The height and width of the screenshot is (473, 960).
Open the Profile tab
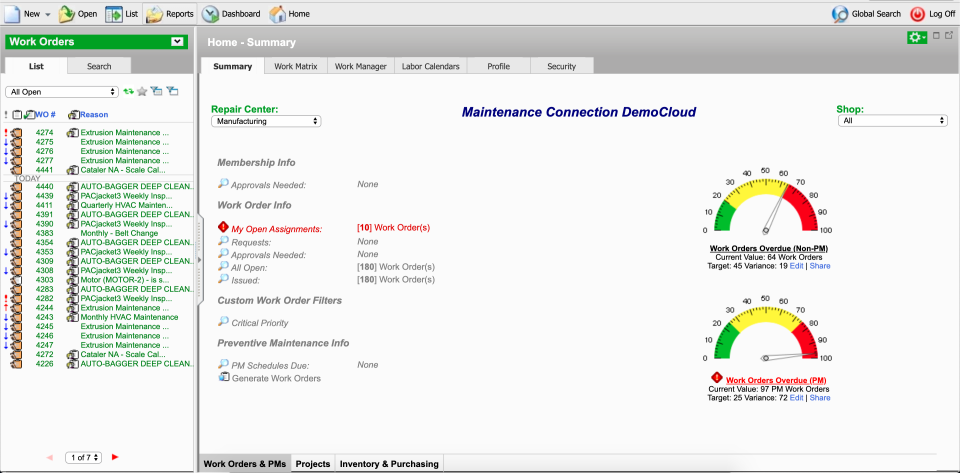pos(499,66)
